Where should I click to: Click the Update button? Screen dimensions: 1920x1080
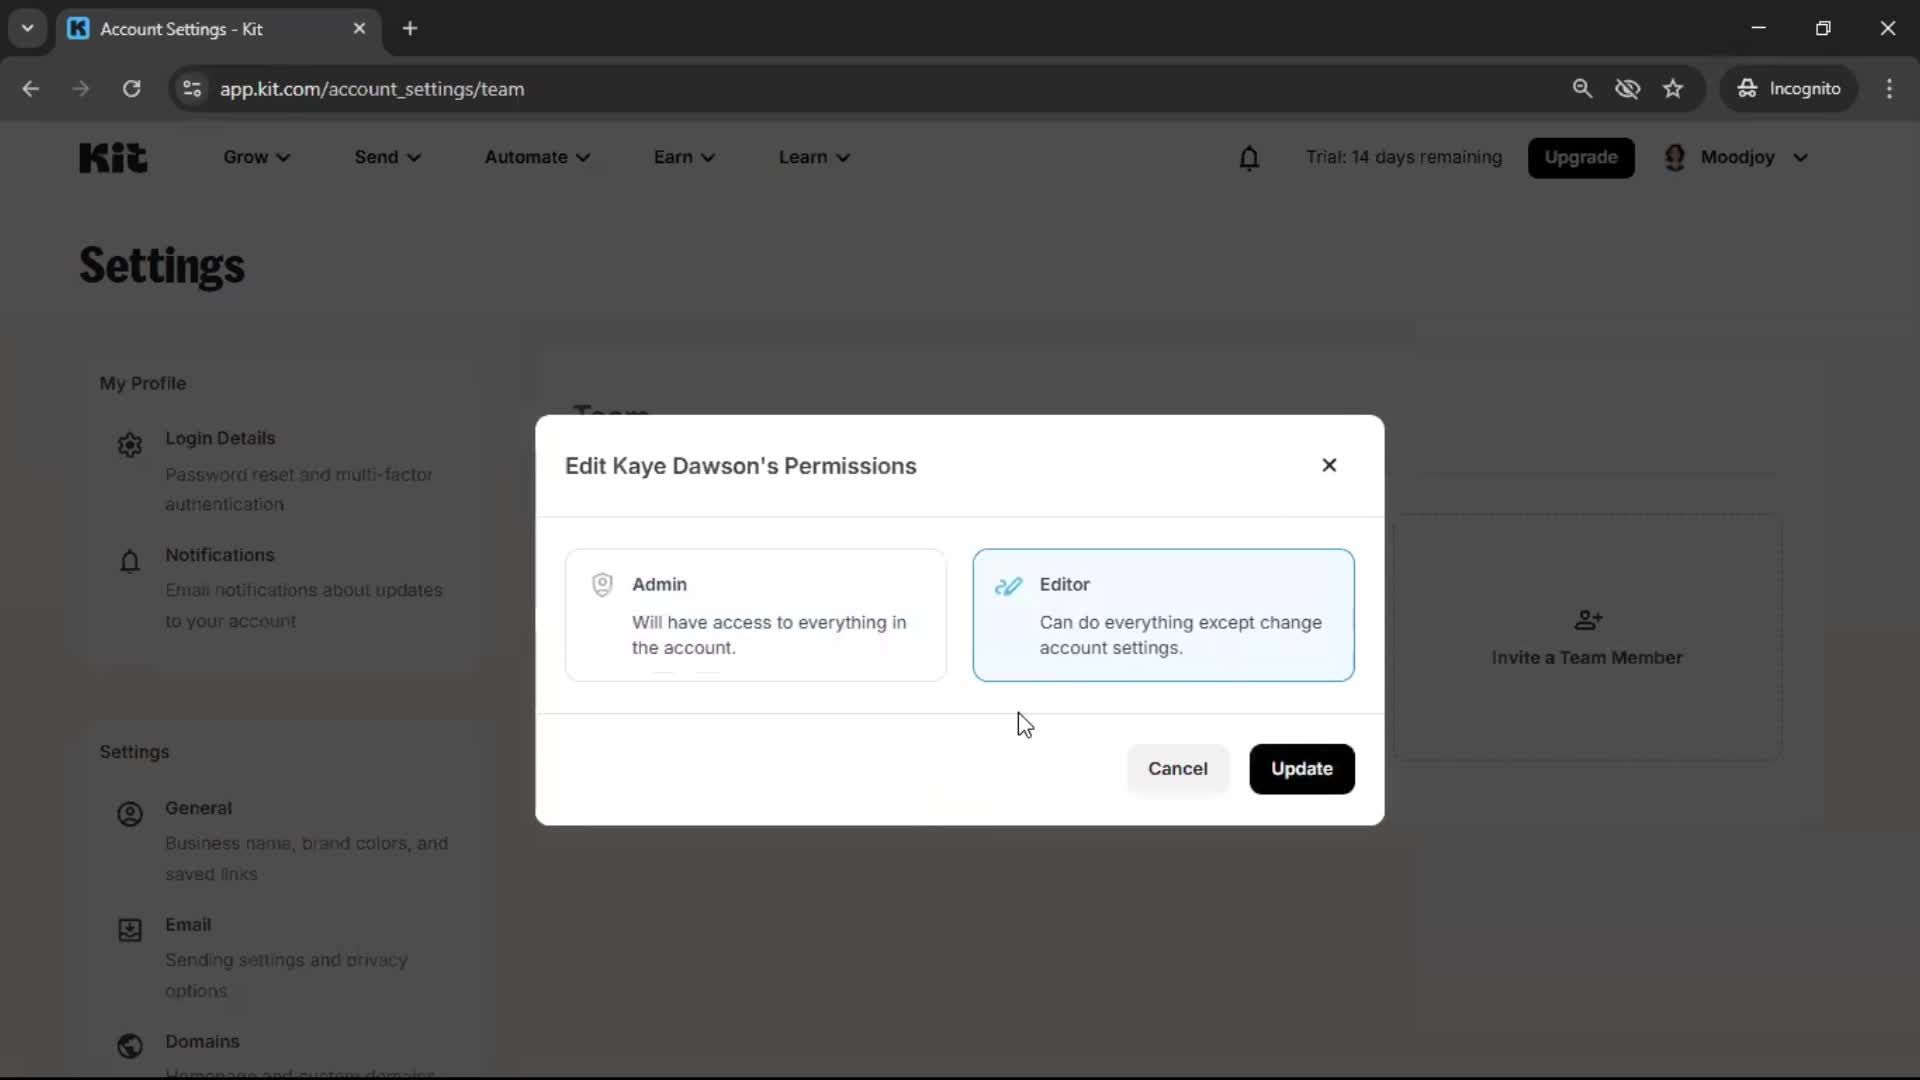pyautogui.click(x=1302, y=768)
